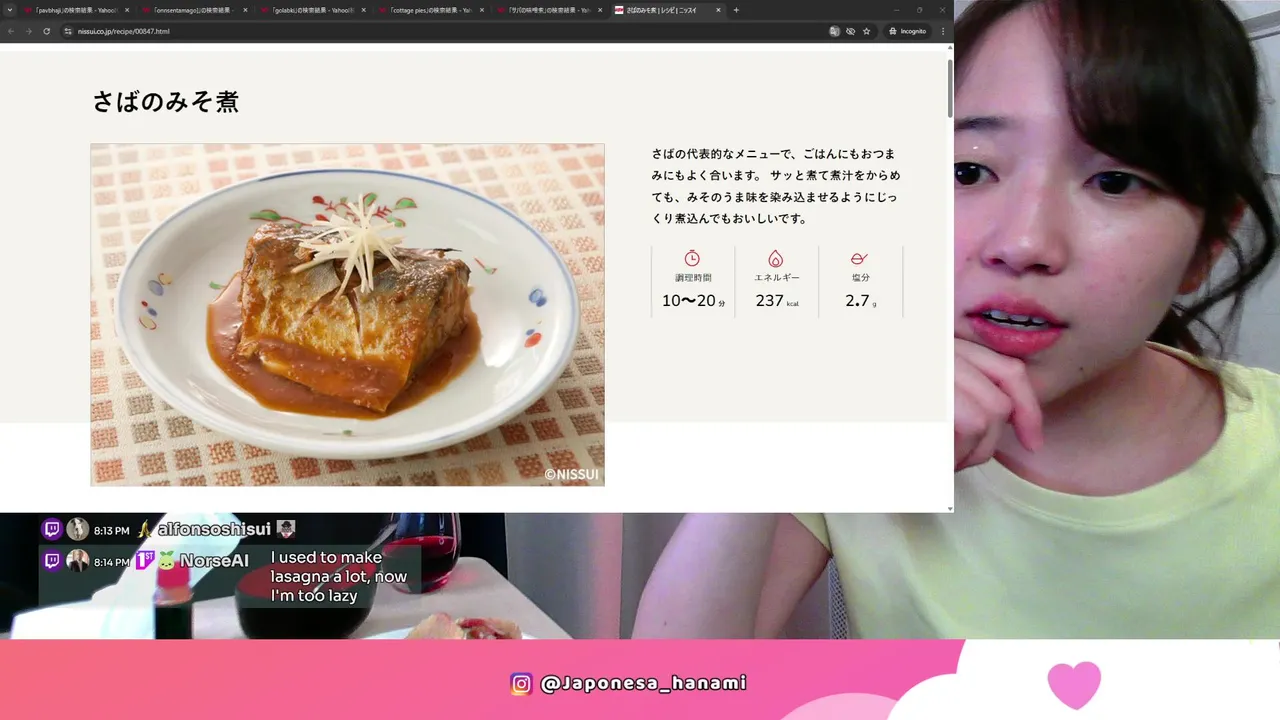1280x720 pixels.
Task: Reload the Nissui recipe page
Action: [46, 31]
